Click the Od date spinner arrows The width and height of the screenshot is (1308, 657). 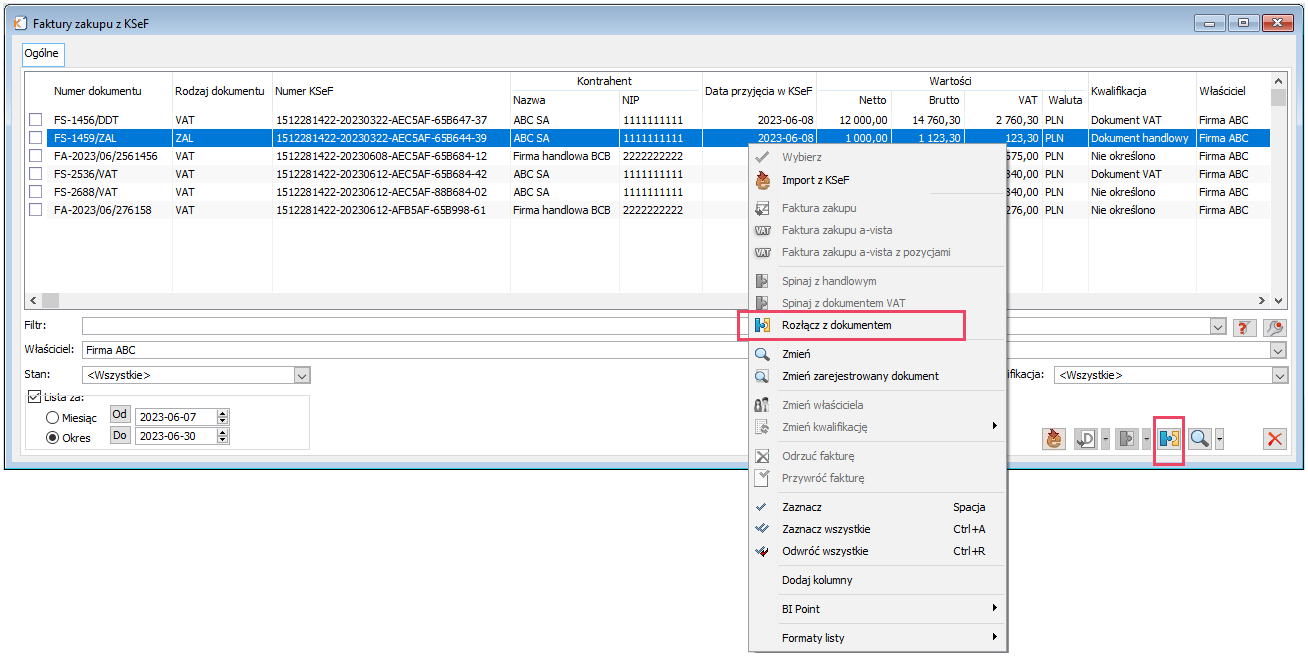point(223,417)
